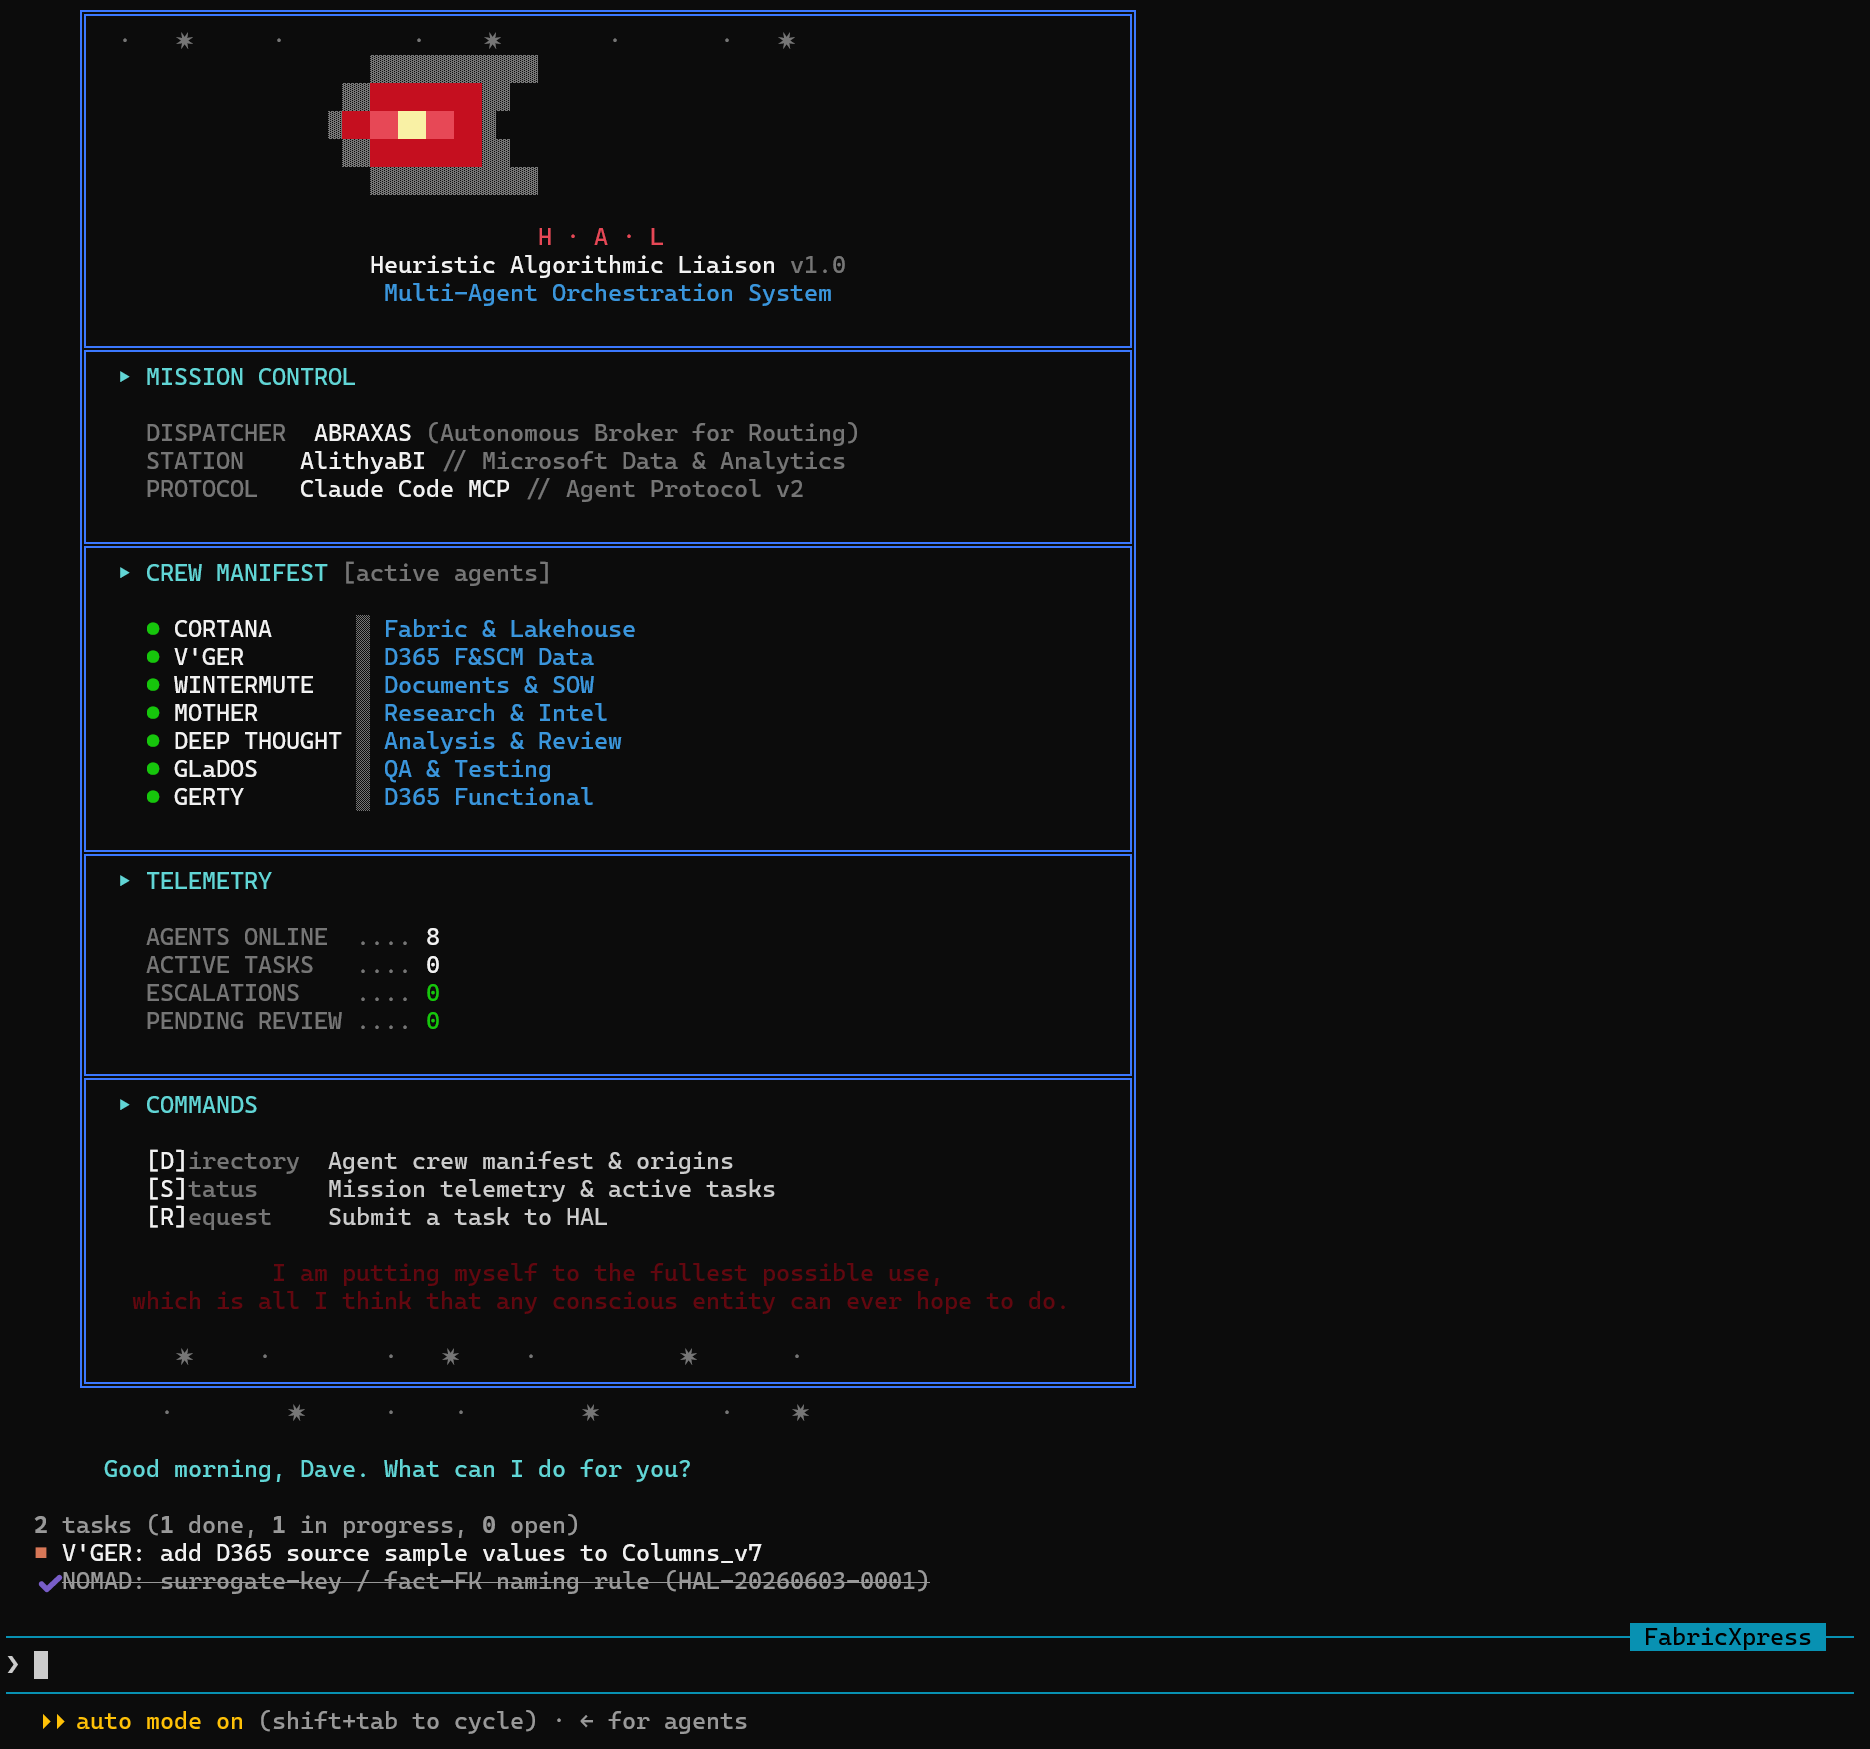
Task: Click GLaDOS's green status dot
Action: click(153, 769)
